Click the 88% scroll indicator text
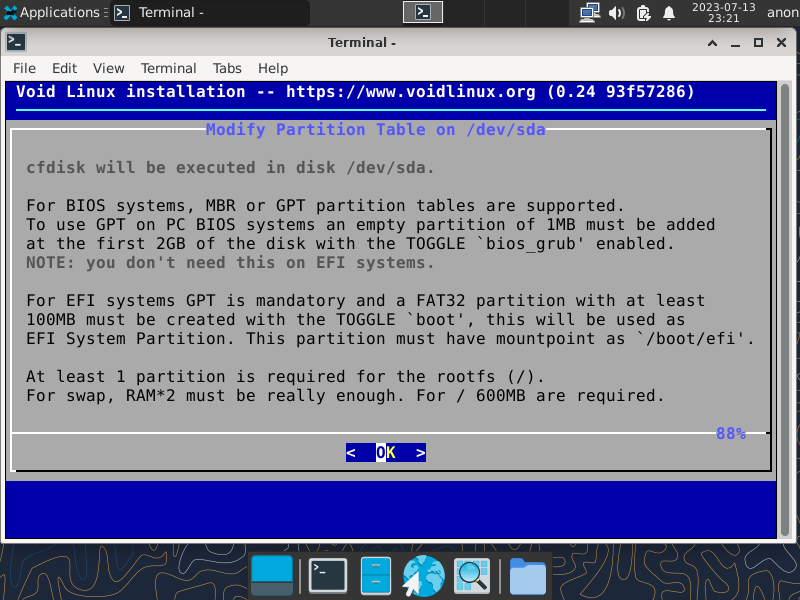 click(731, 434)
